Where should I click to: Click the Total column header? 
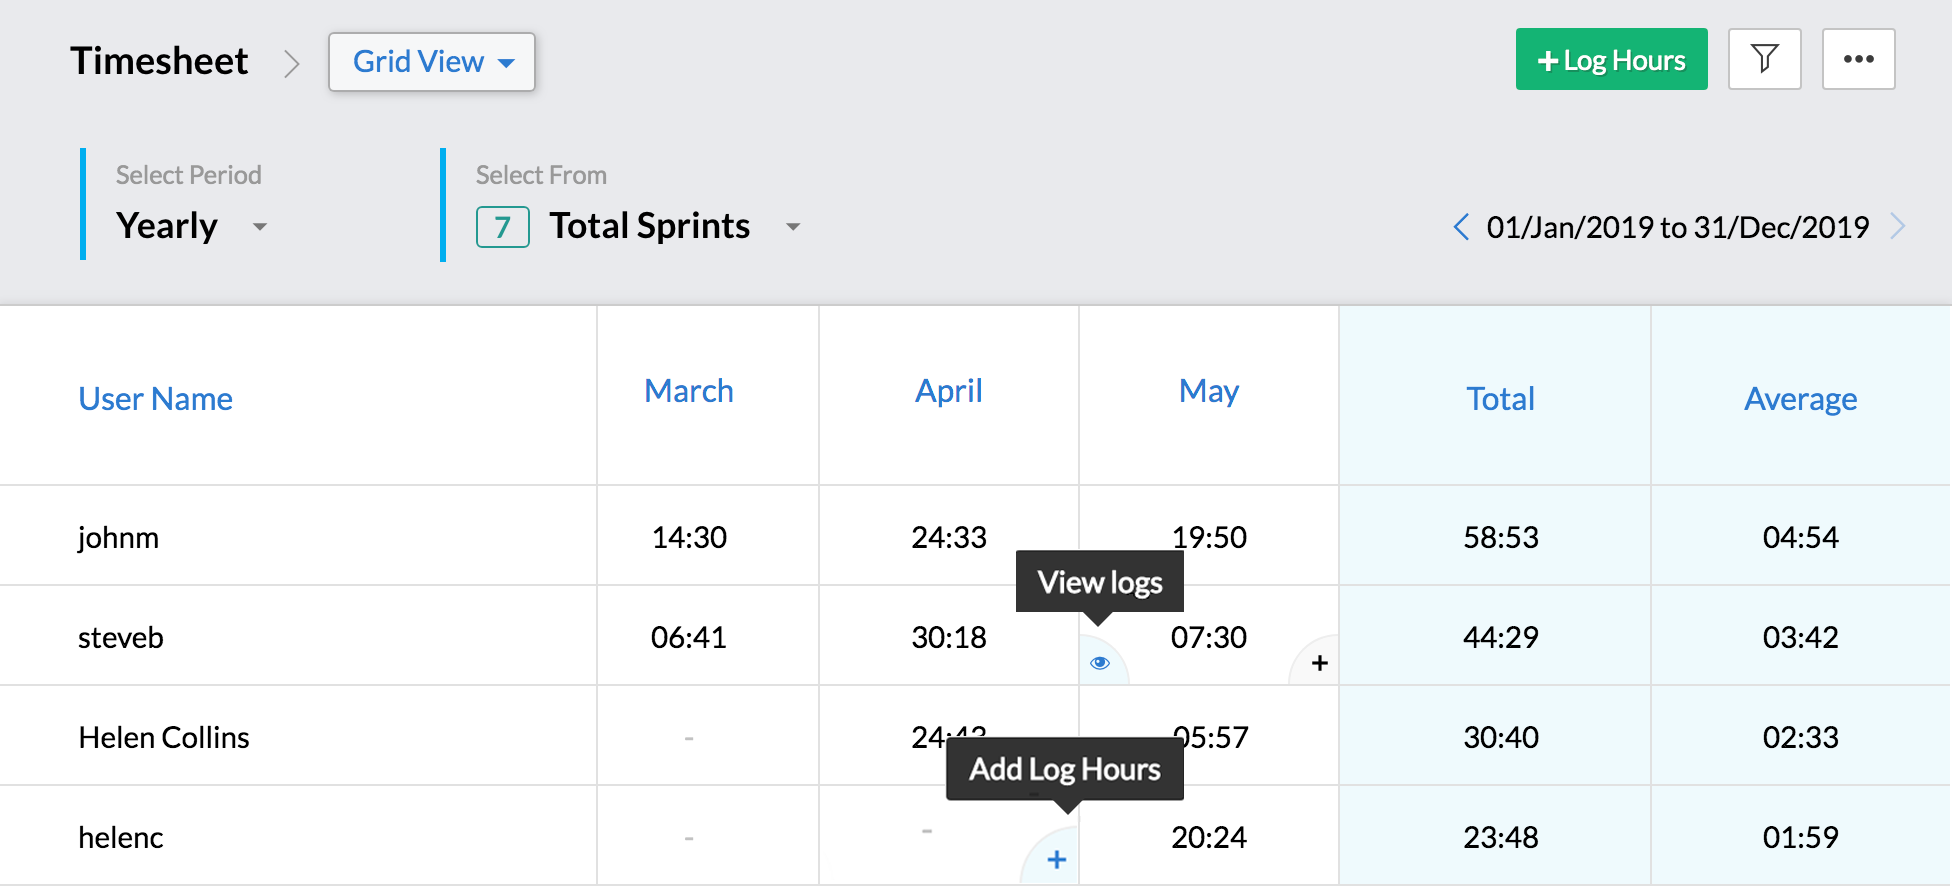[1500, 399]
